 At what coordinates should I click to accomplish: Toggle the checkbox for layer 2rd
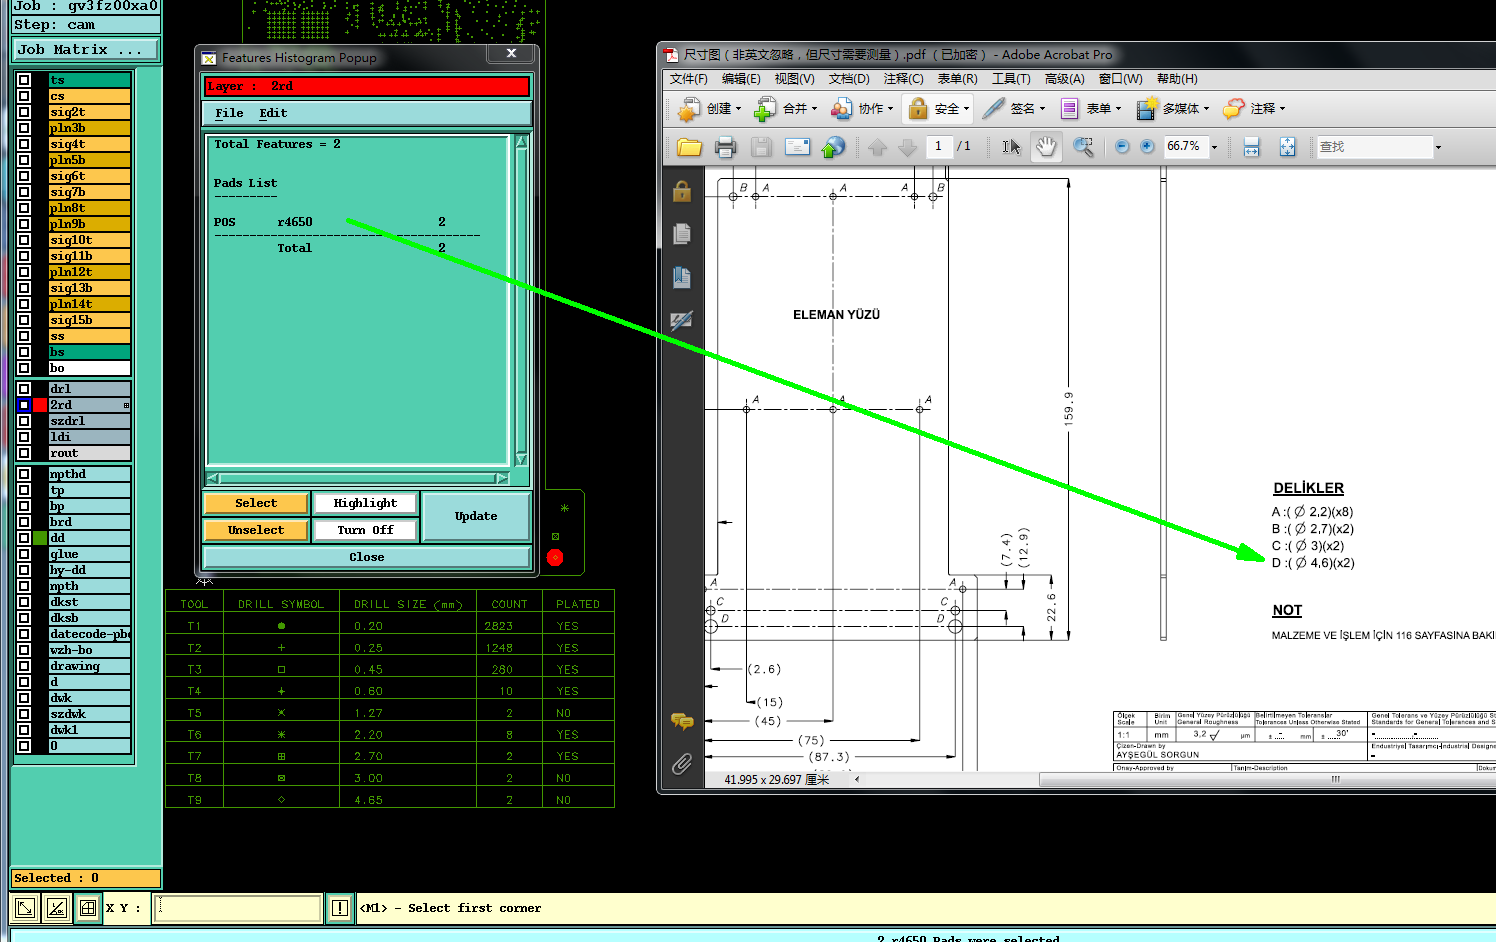(24, 405)
